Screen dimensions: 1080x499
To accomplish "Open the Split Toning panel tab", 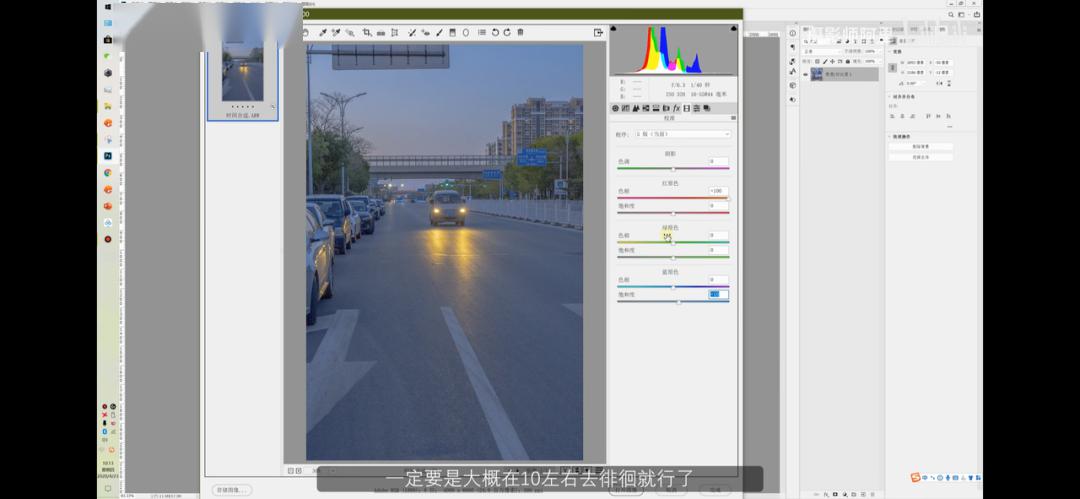I will pos(656,108).
